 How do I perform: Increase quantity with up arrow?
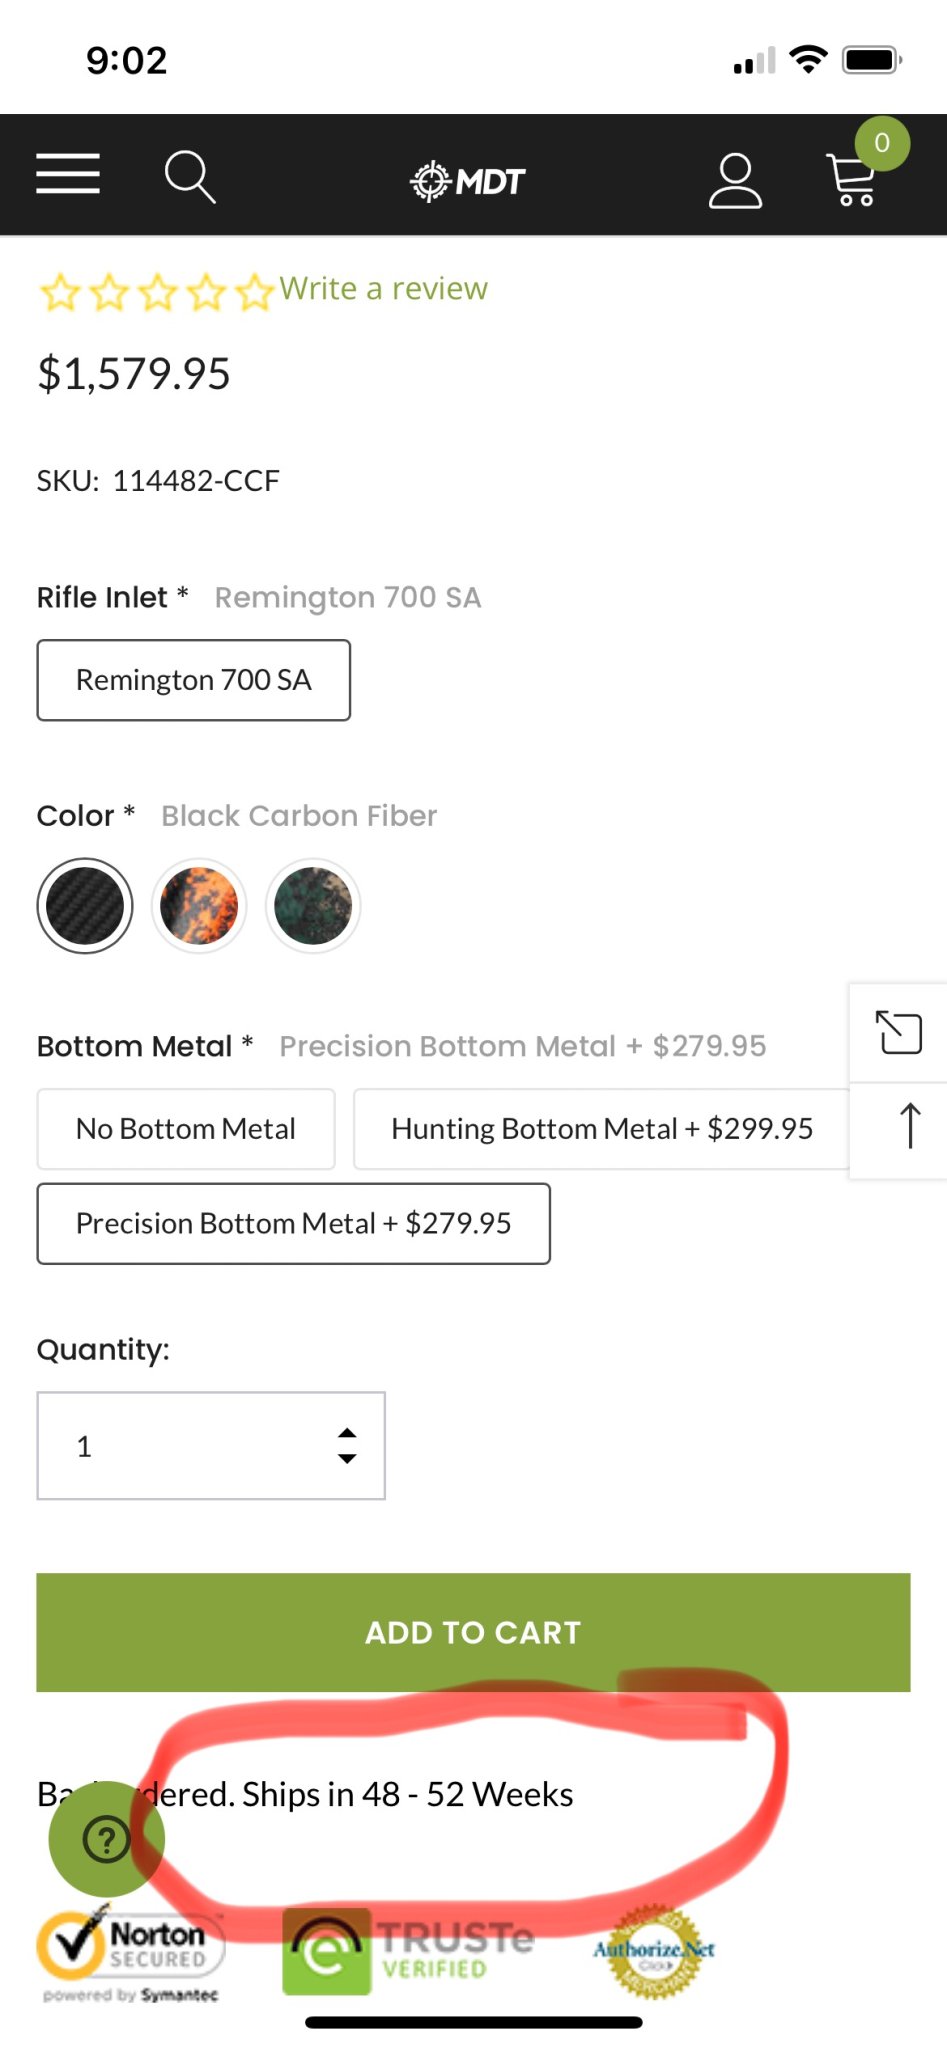347,1433
